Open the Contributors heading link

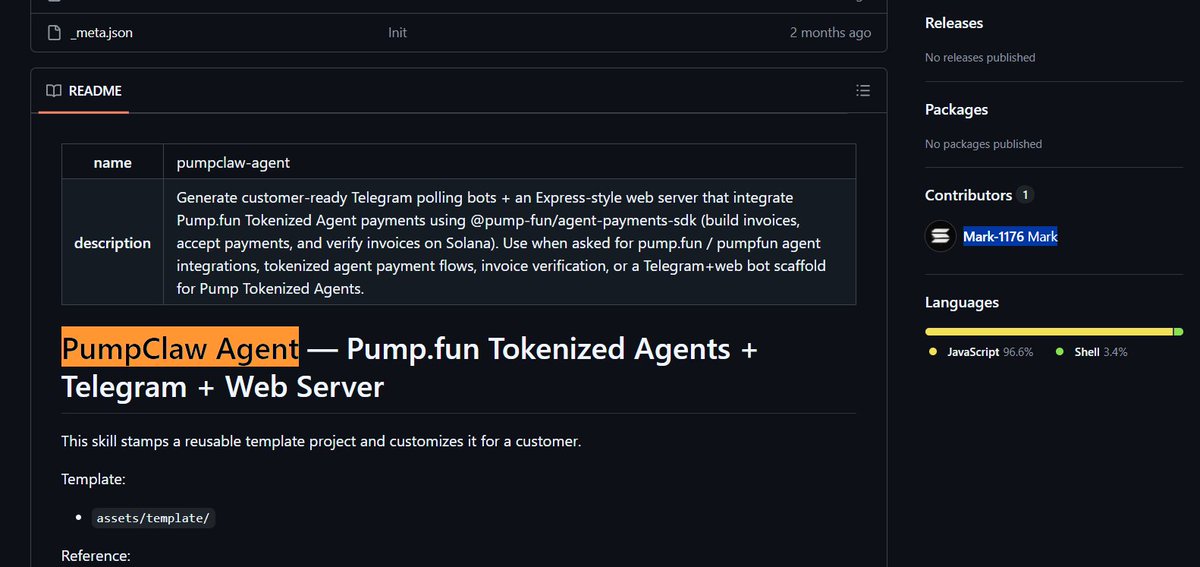968,195
